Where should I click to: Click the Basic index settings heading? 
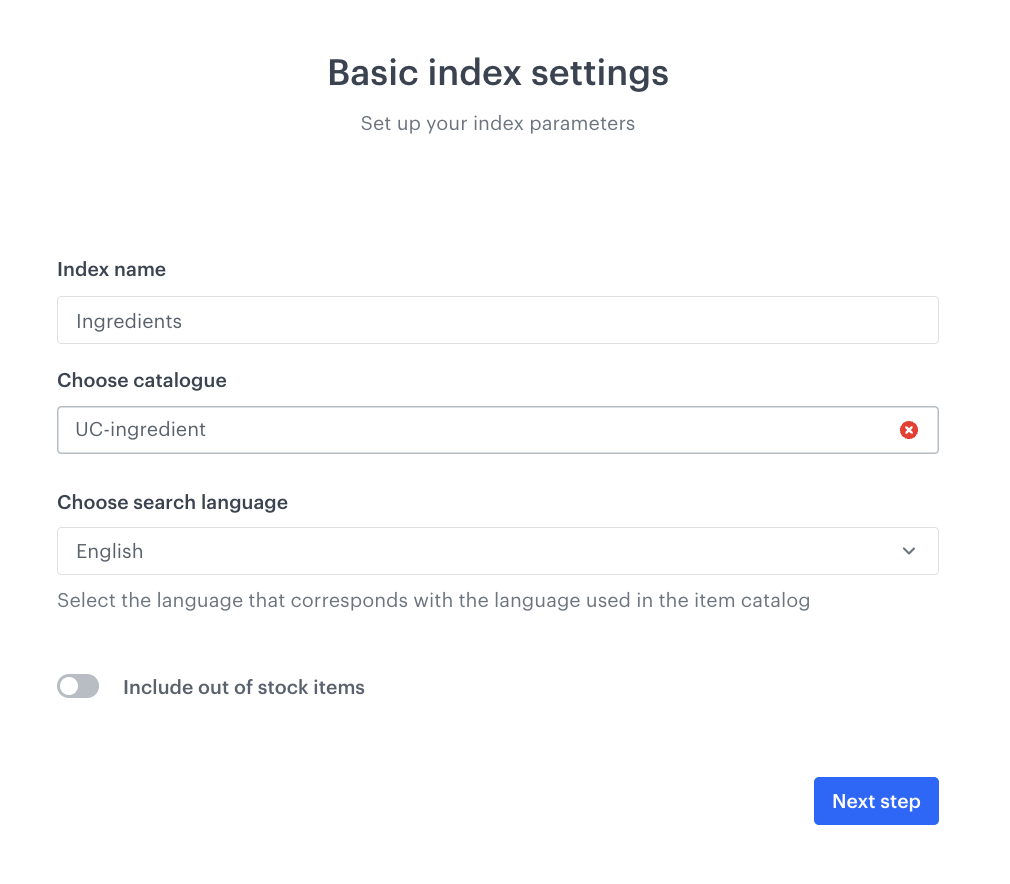497,72
